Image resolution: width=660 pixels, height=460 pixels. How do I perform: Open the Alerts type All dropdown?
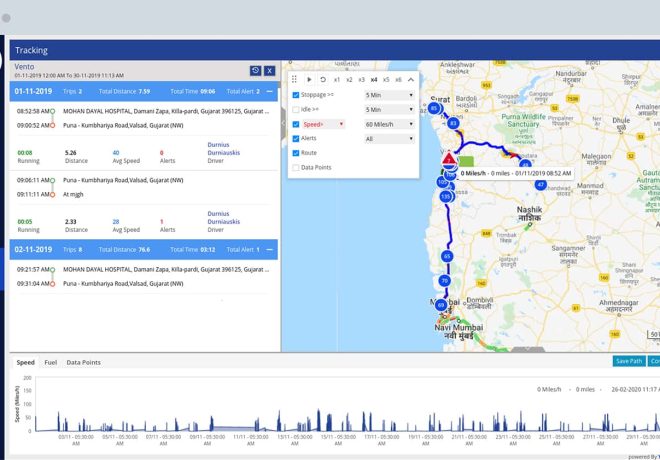[x=390, y=139]
